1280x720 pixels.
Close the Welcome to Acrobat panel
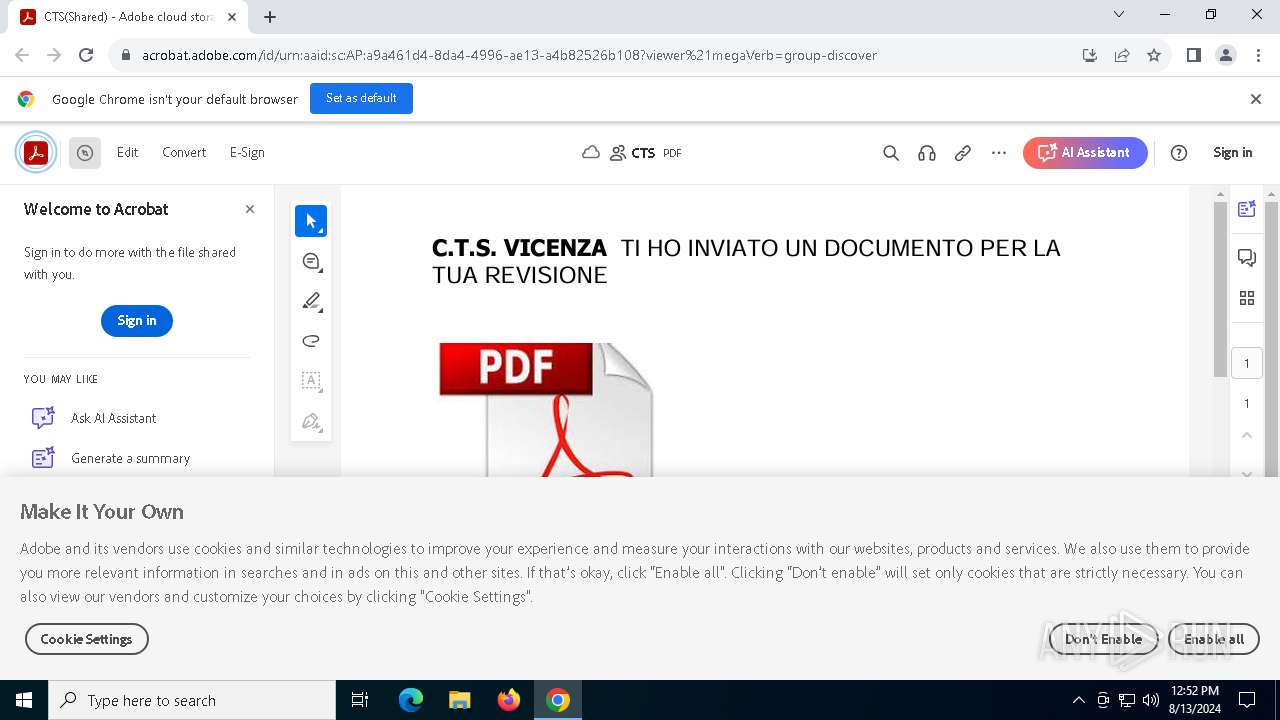250,209
